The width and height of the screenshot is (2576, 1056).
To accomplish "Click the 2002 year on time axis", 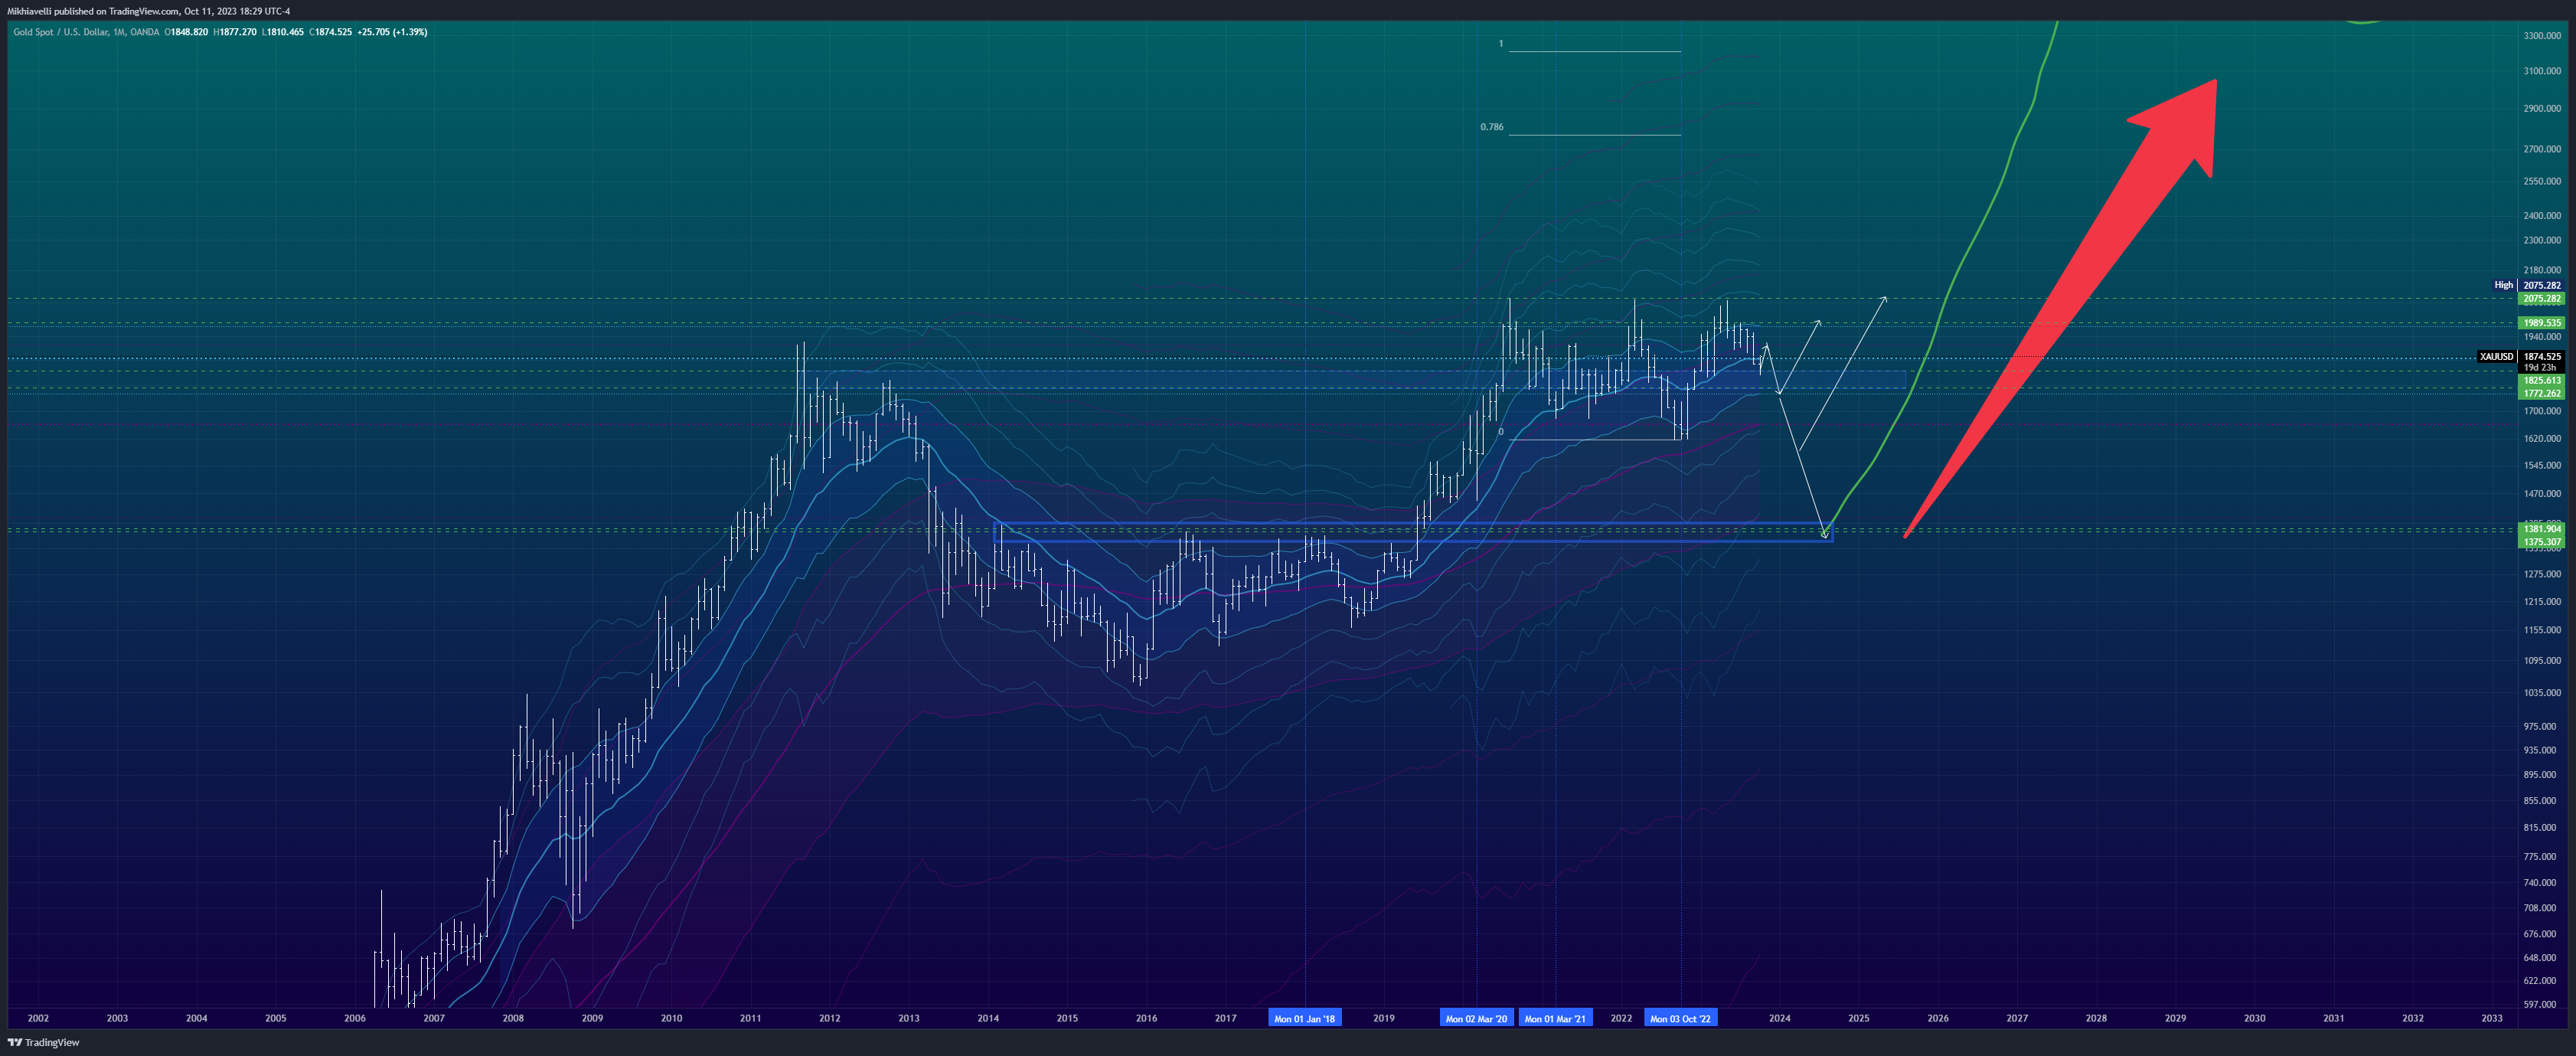I will (x=38, y=1018).
